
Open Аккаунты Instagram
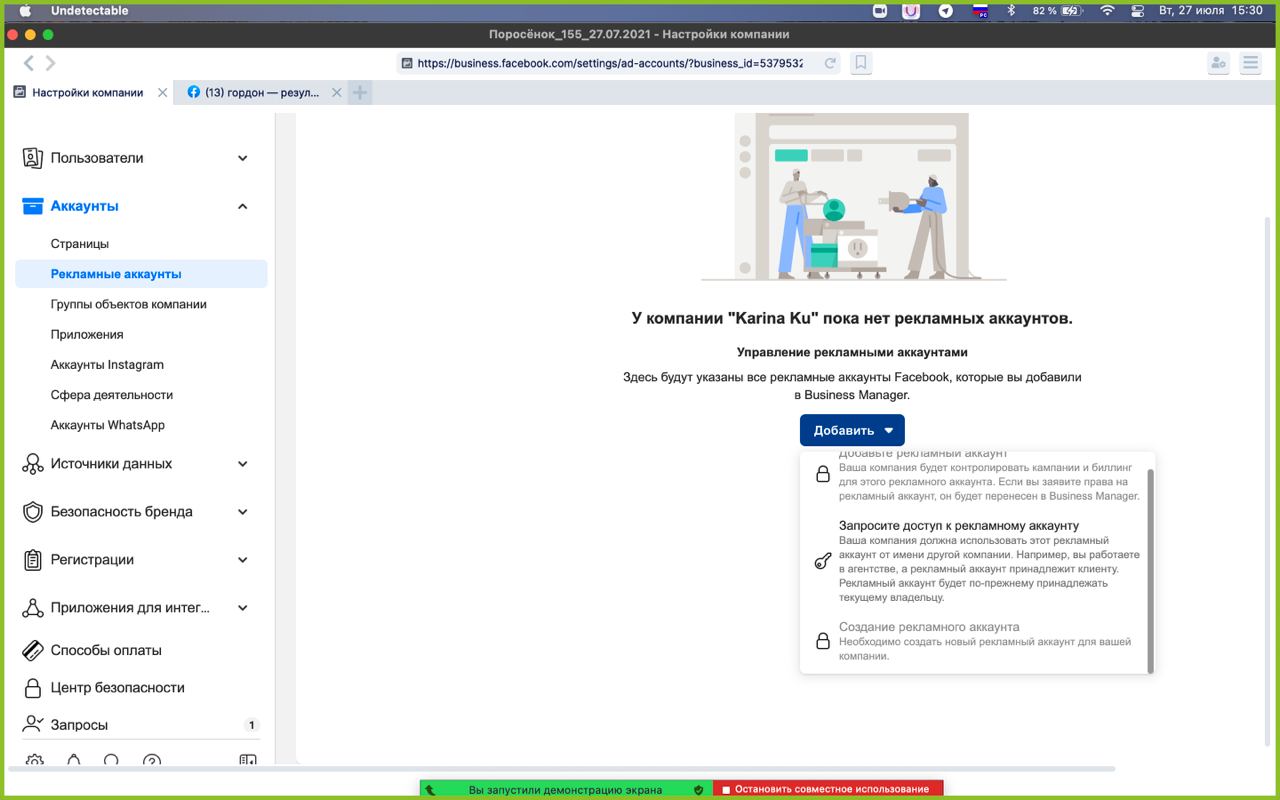coord(107,365)
